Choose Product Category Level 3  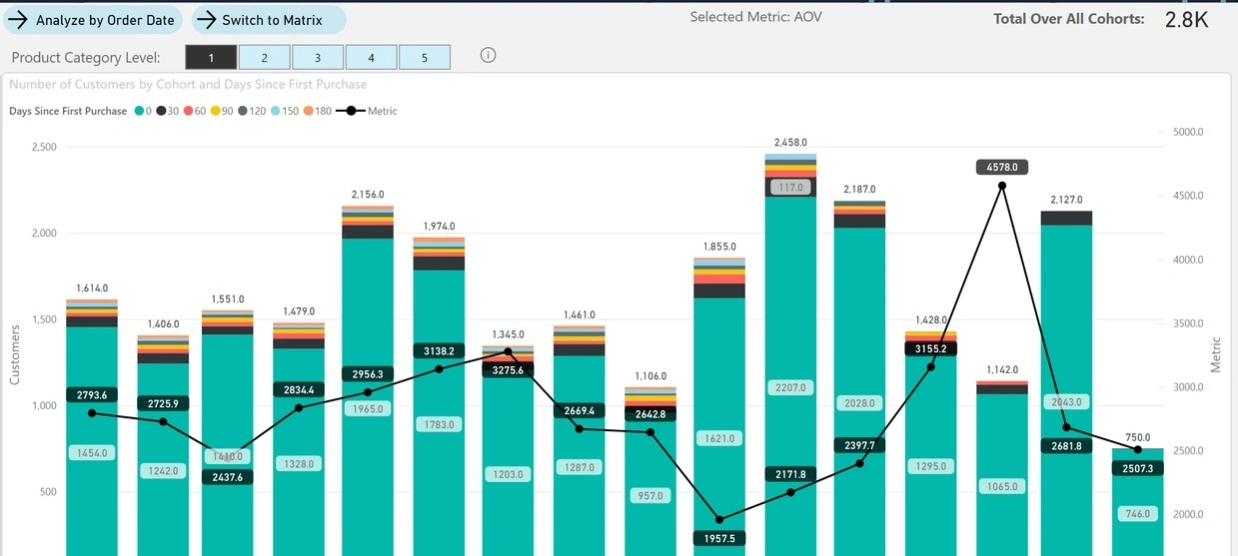317,58
